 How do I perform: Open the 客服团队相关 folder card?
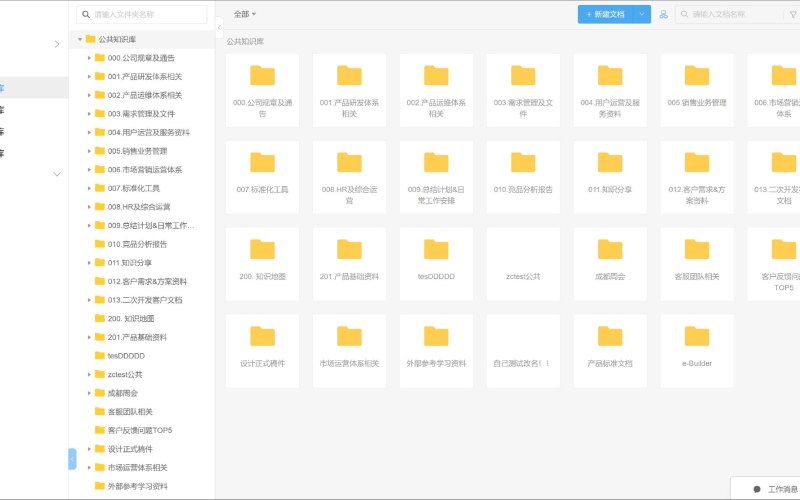696,264
